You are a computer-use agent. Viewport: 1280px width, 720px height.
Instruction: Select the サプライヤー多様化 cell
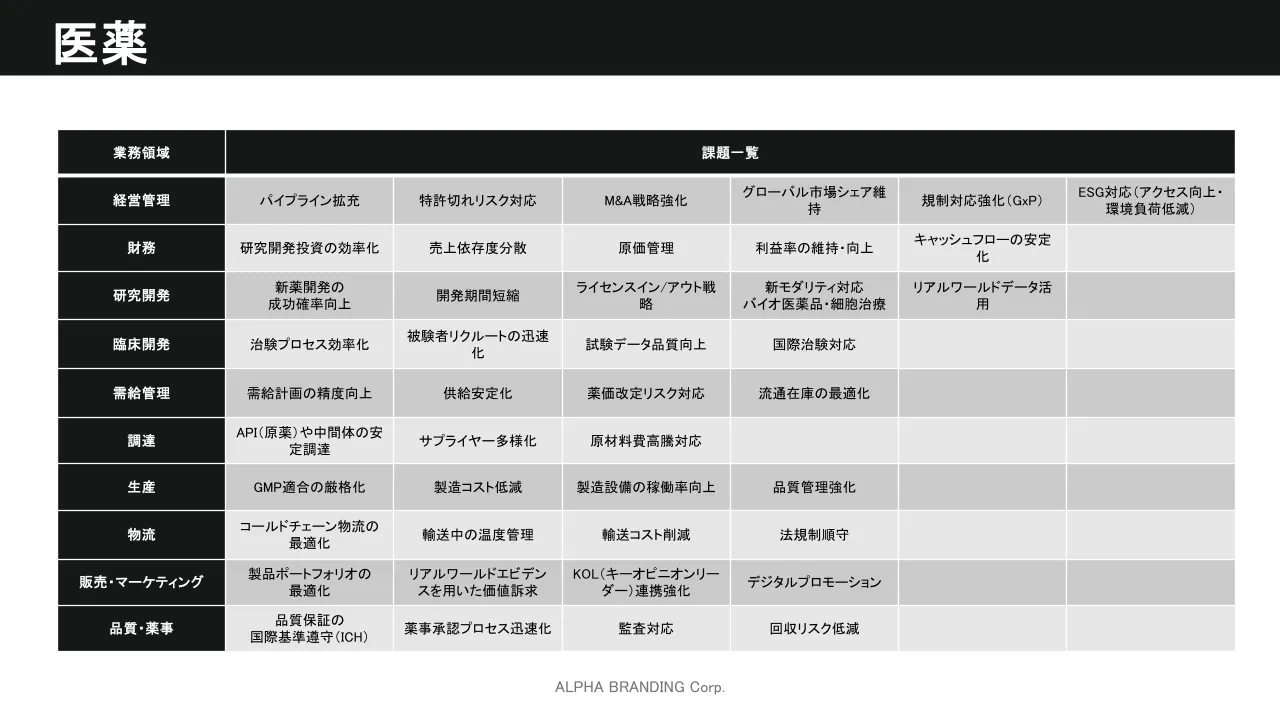point(478,440)
